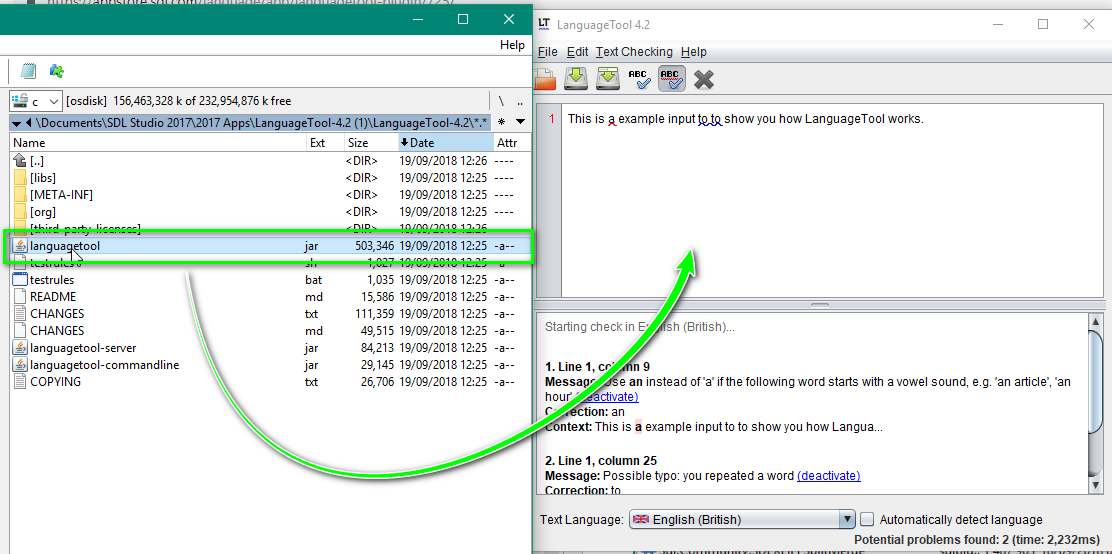Click the asterisk favorites button beside path

pos(502,121)
